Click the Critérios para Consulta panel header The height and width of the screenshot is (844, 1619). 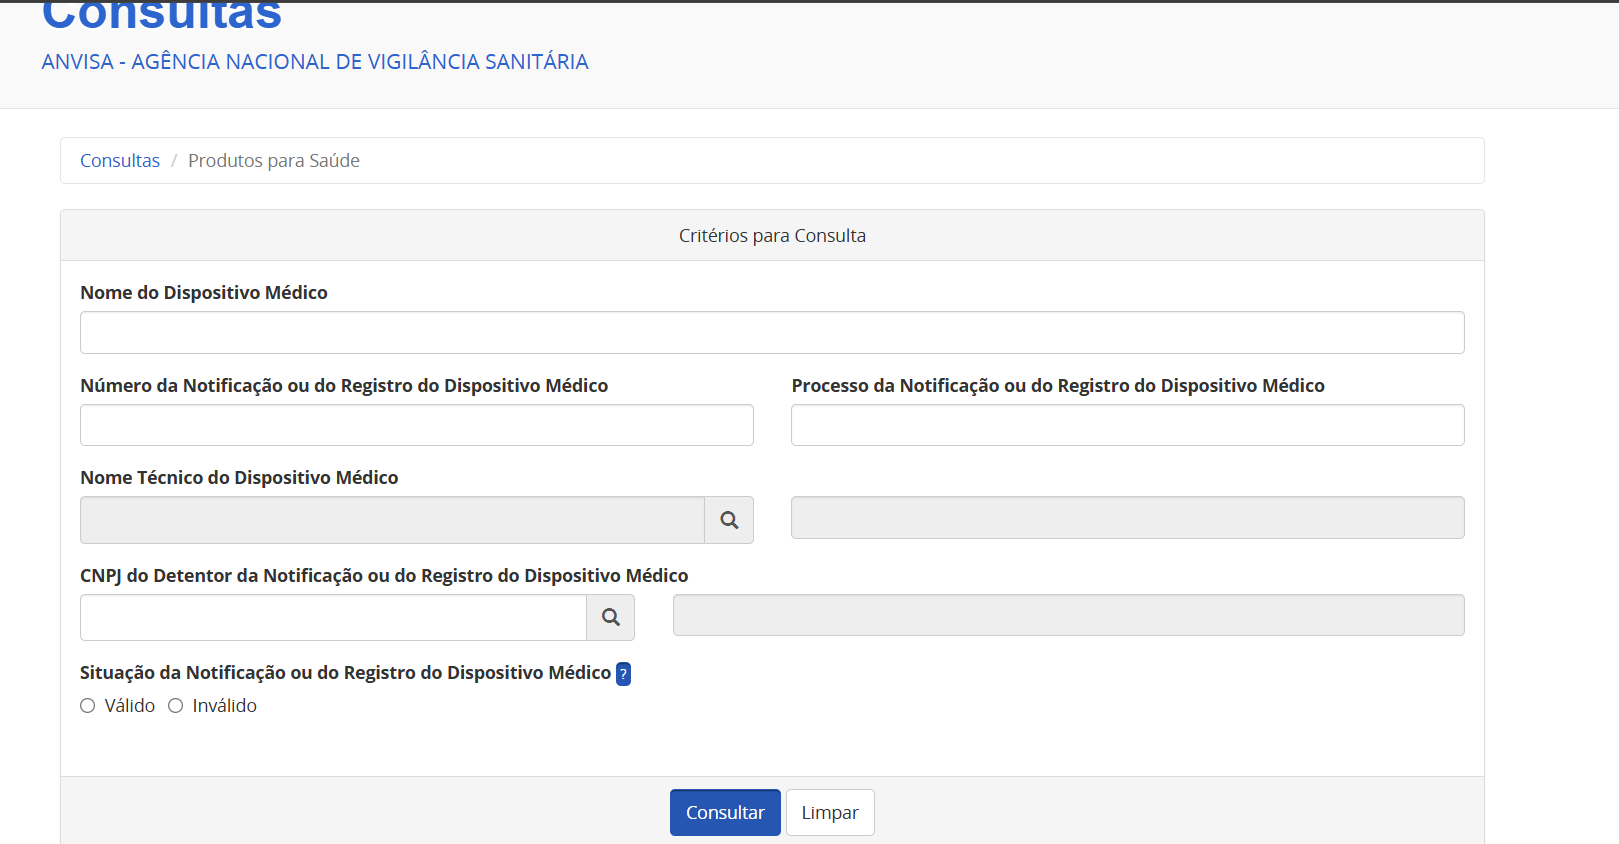(772, 236)
